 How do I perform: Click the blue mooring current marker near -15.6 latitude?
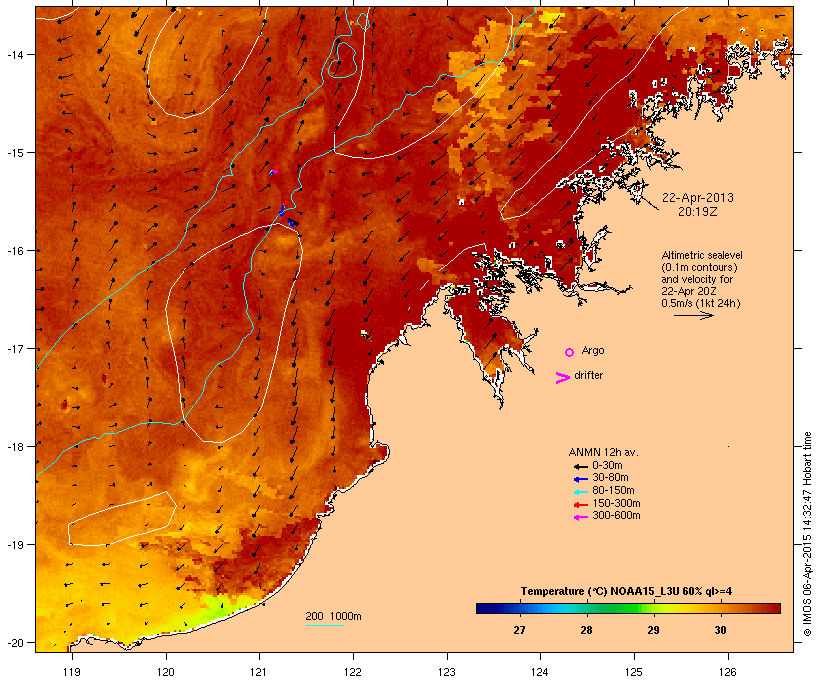click(281, 210)
